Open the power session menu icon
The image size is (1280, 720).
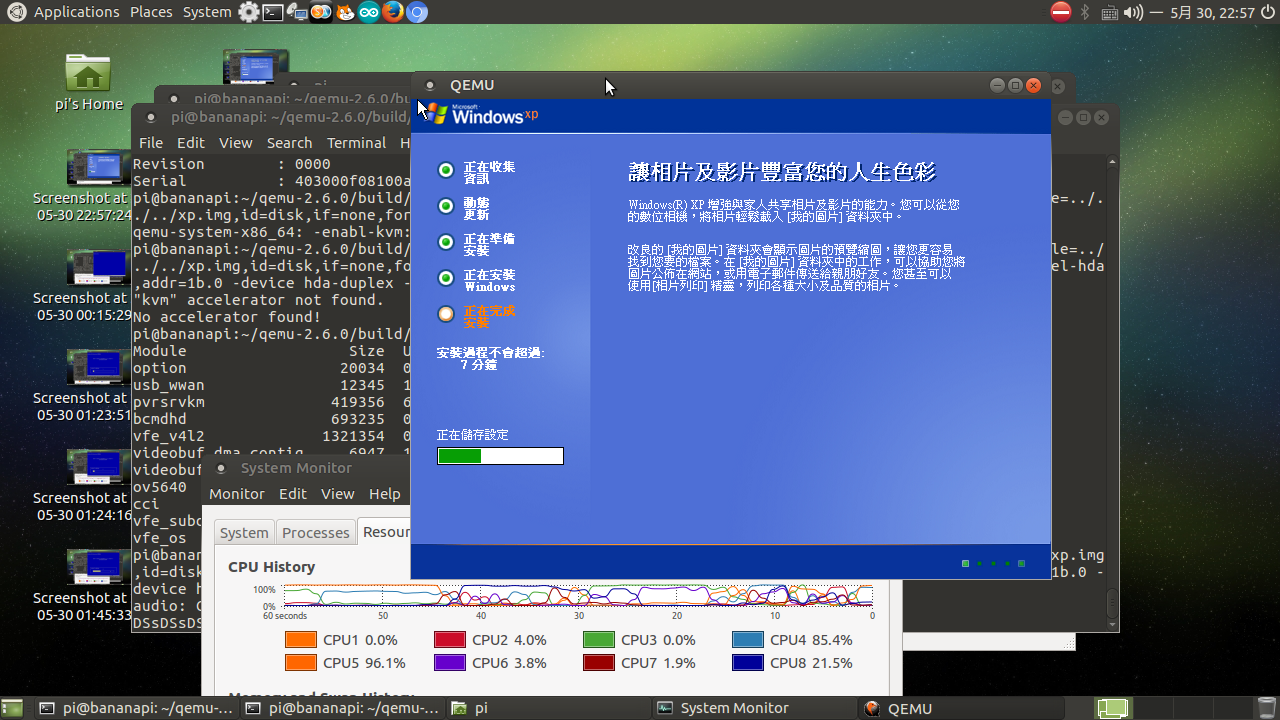[1267, 12]
